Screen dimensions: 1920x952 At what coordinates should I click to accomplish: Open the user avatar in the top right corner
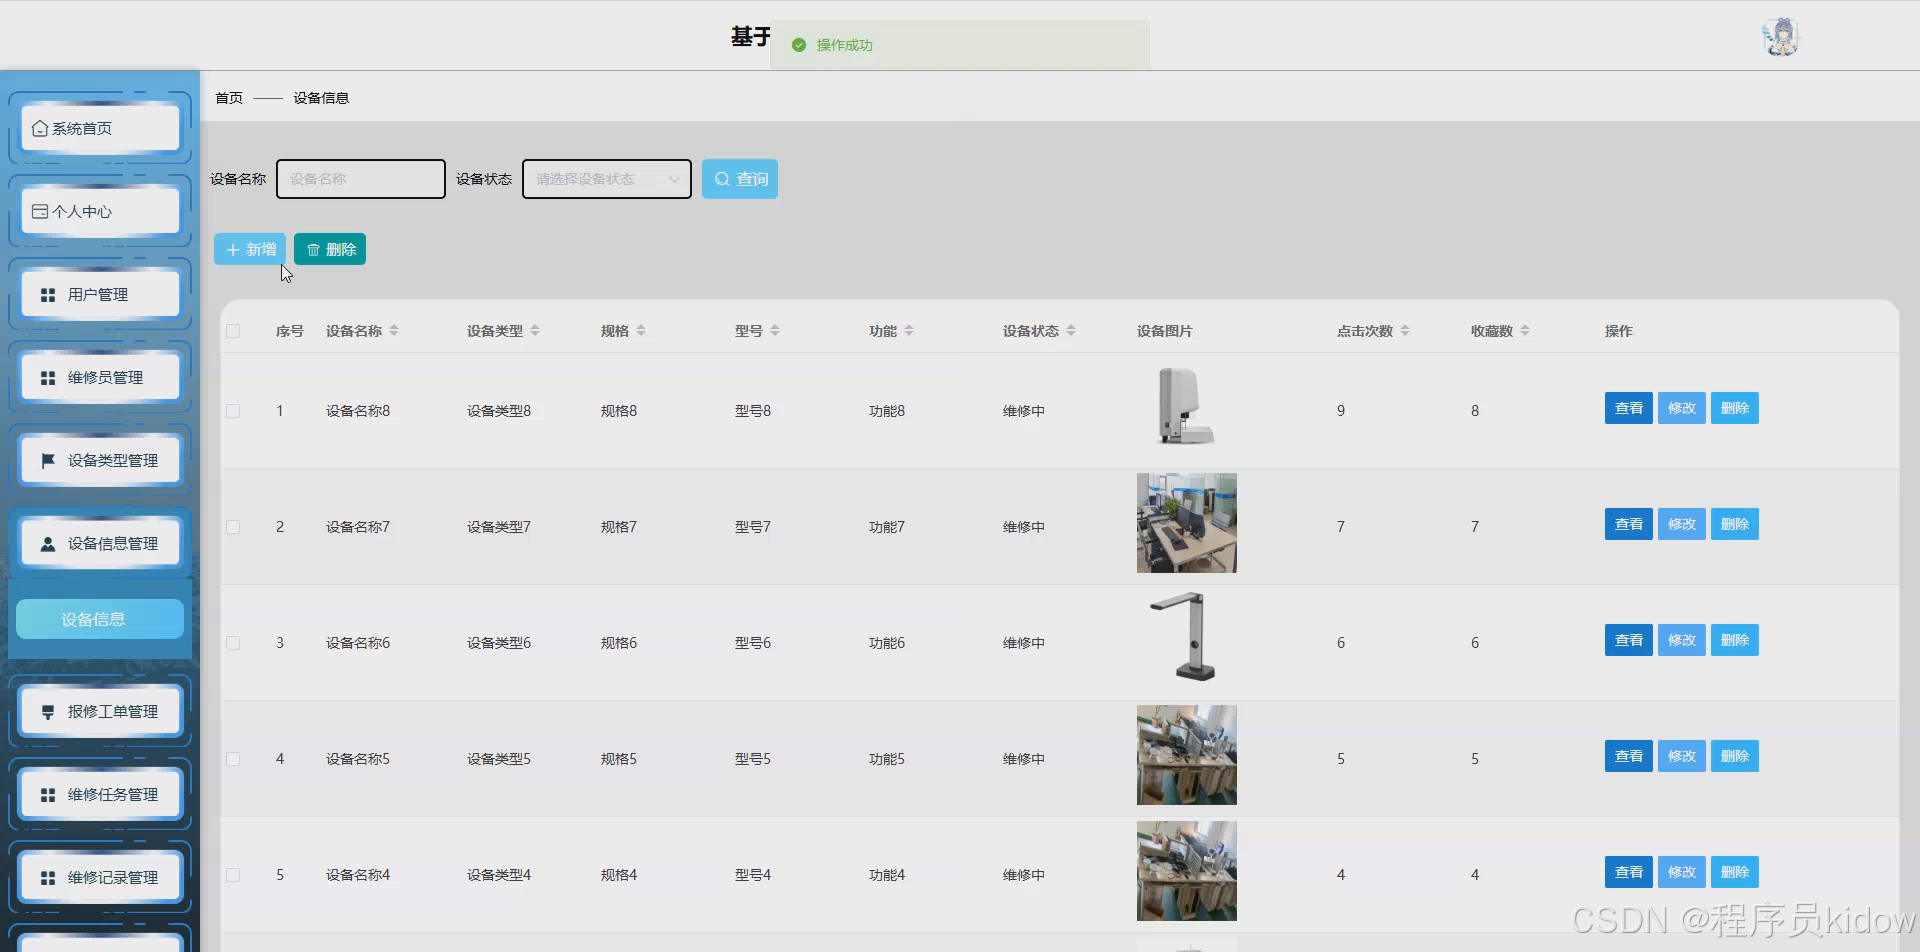(1781, 36)
